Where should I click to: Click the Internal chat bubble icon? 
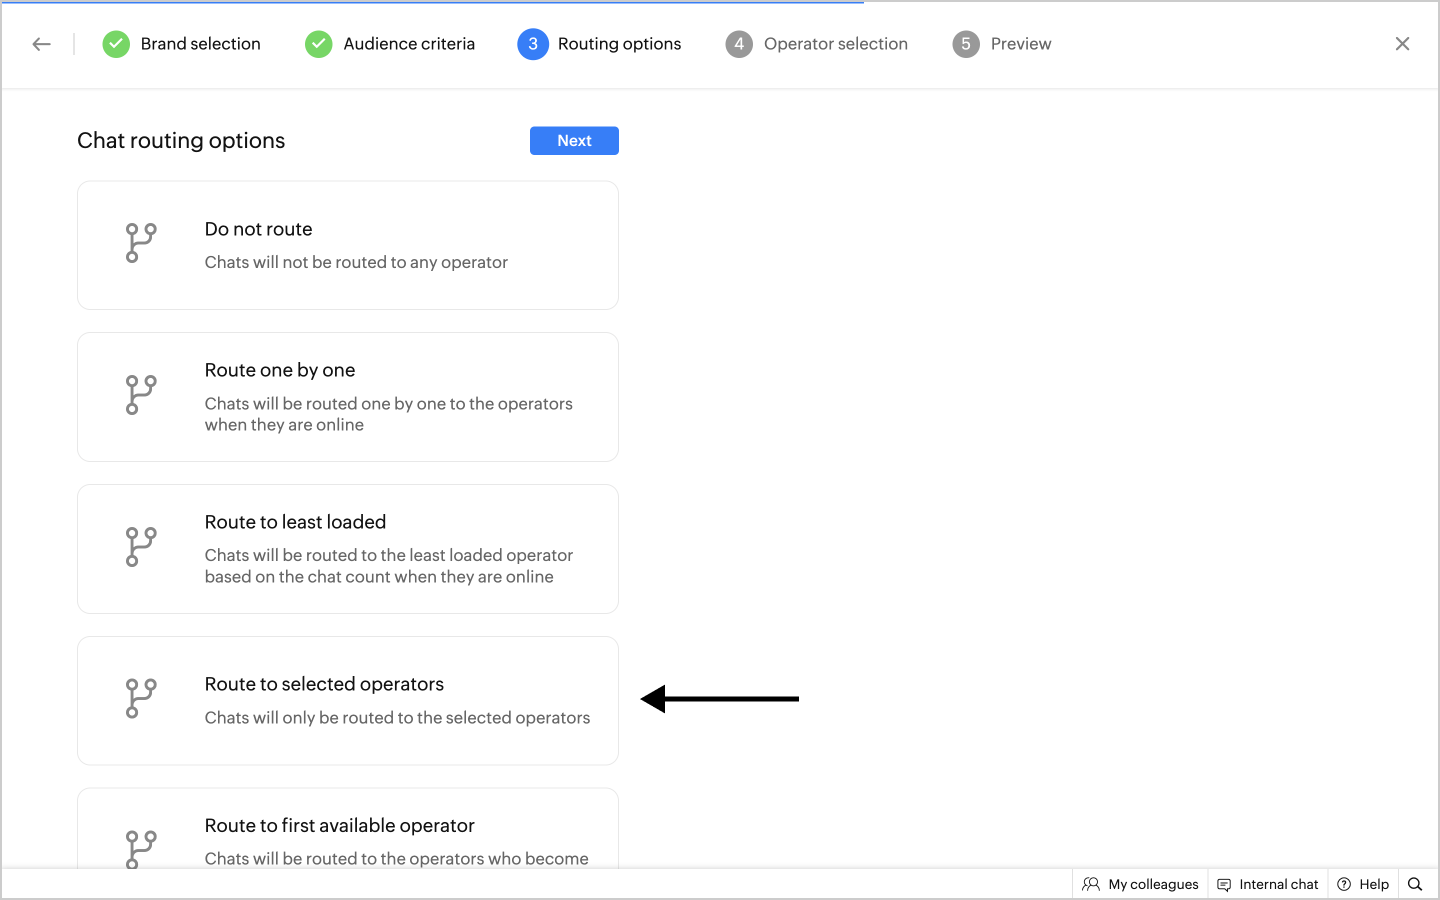[x=1224, y=884]
